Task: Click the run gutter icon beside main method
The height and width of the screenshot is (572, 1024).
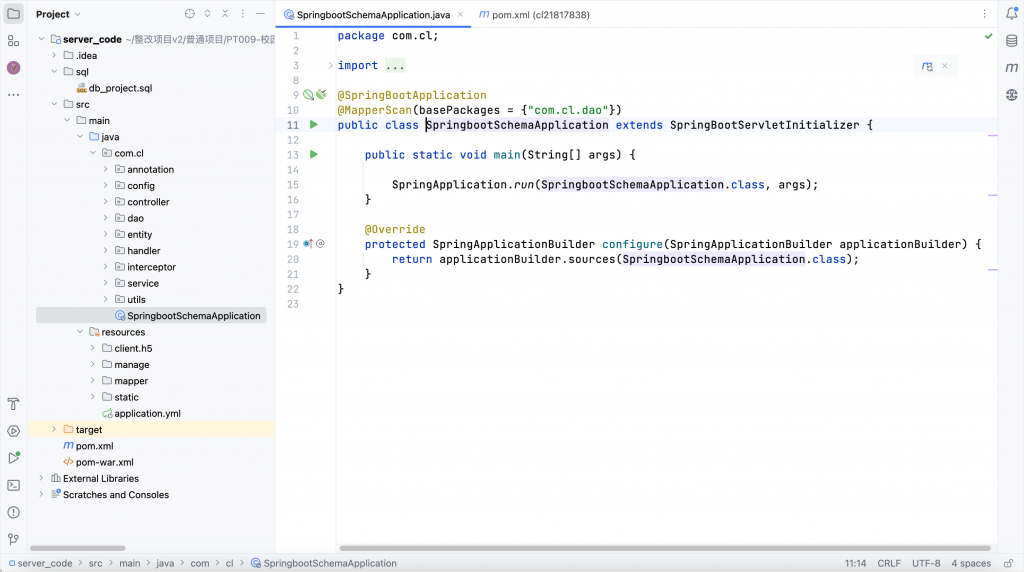Action: click(313, 155)
